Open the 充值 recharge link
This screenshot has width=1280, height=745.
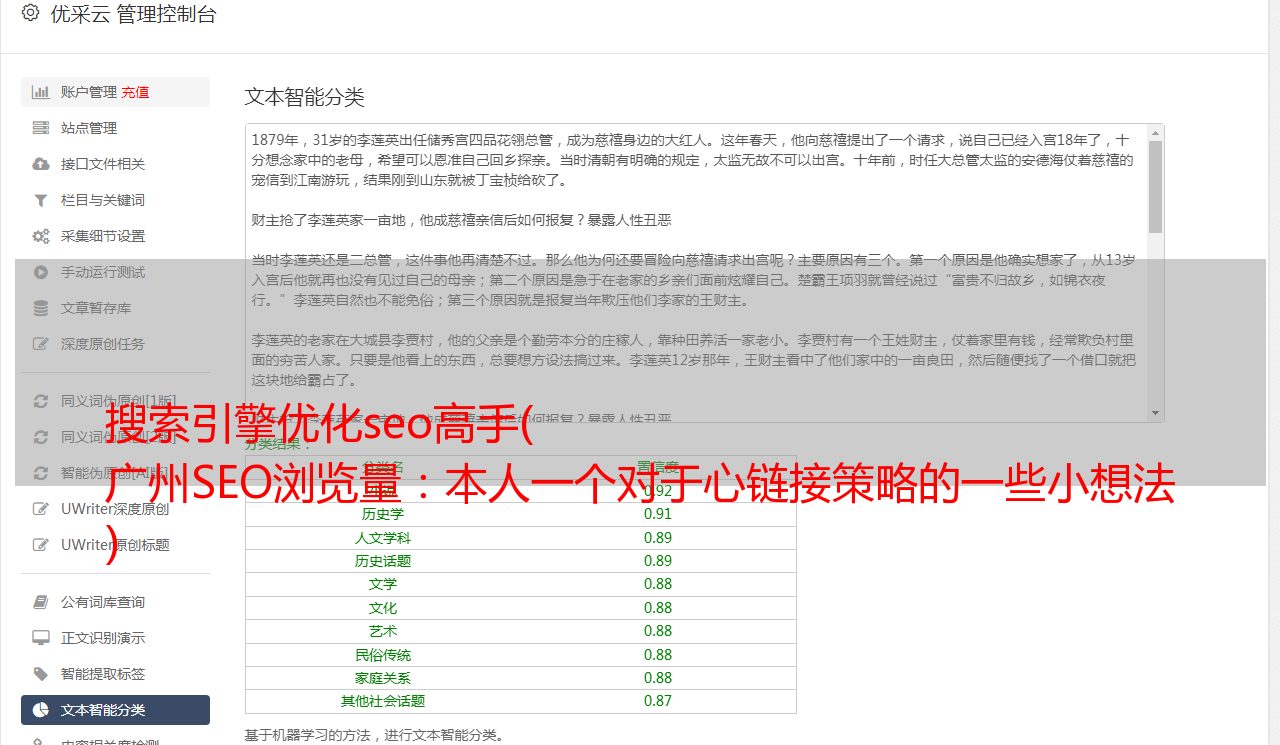coord(135,92)
